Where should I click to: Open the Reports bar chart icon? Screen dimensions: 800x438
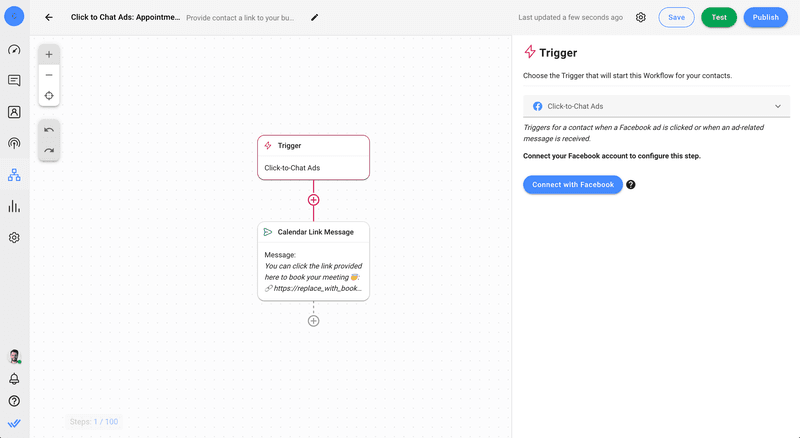click(x=14, y=206)
